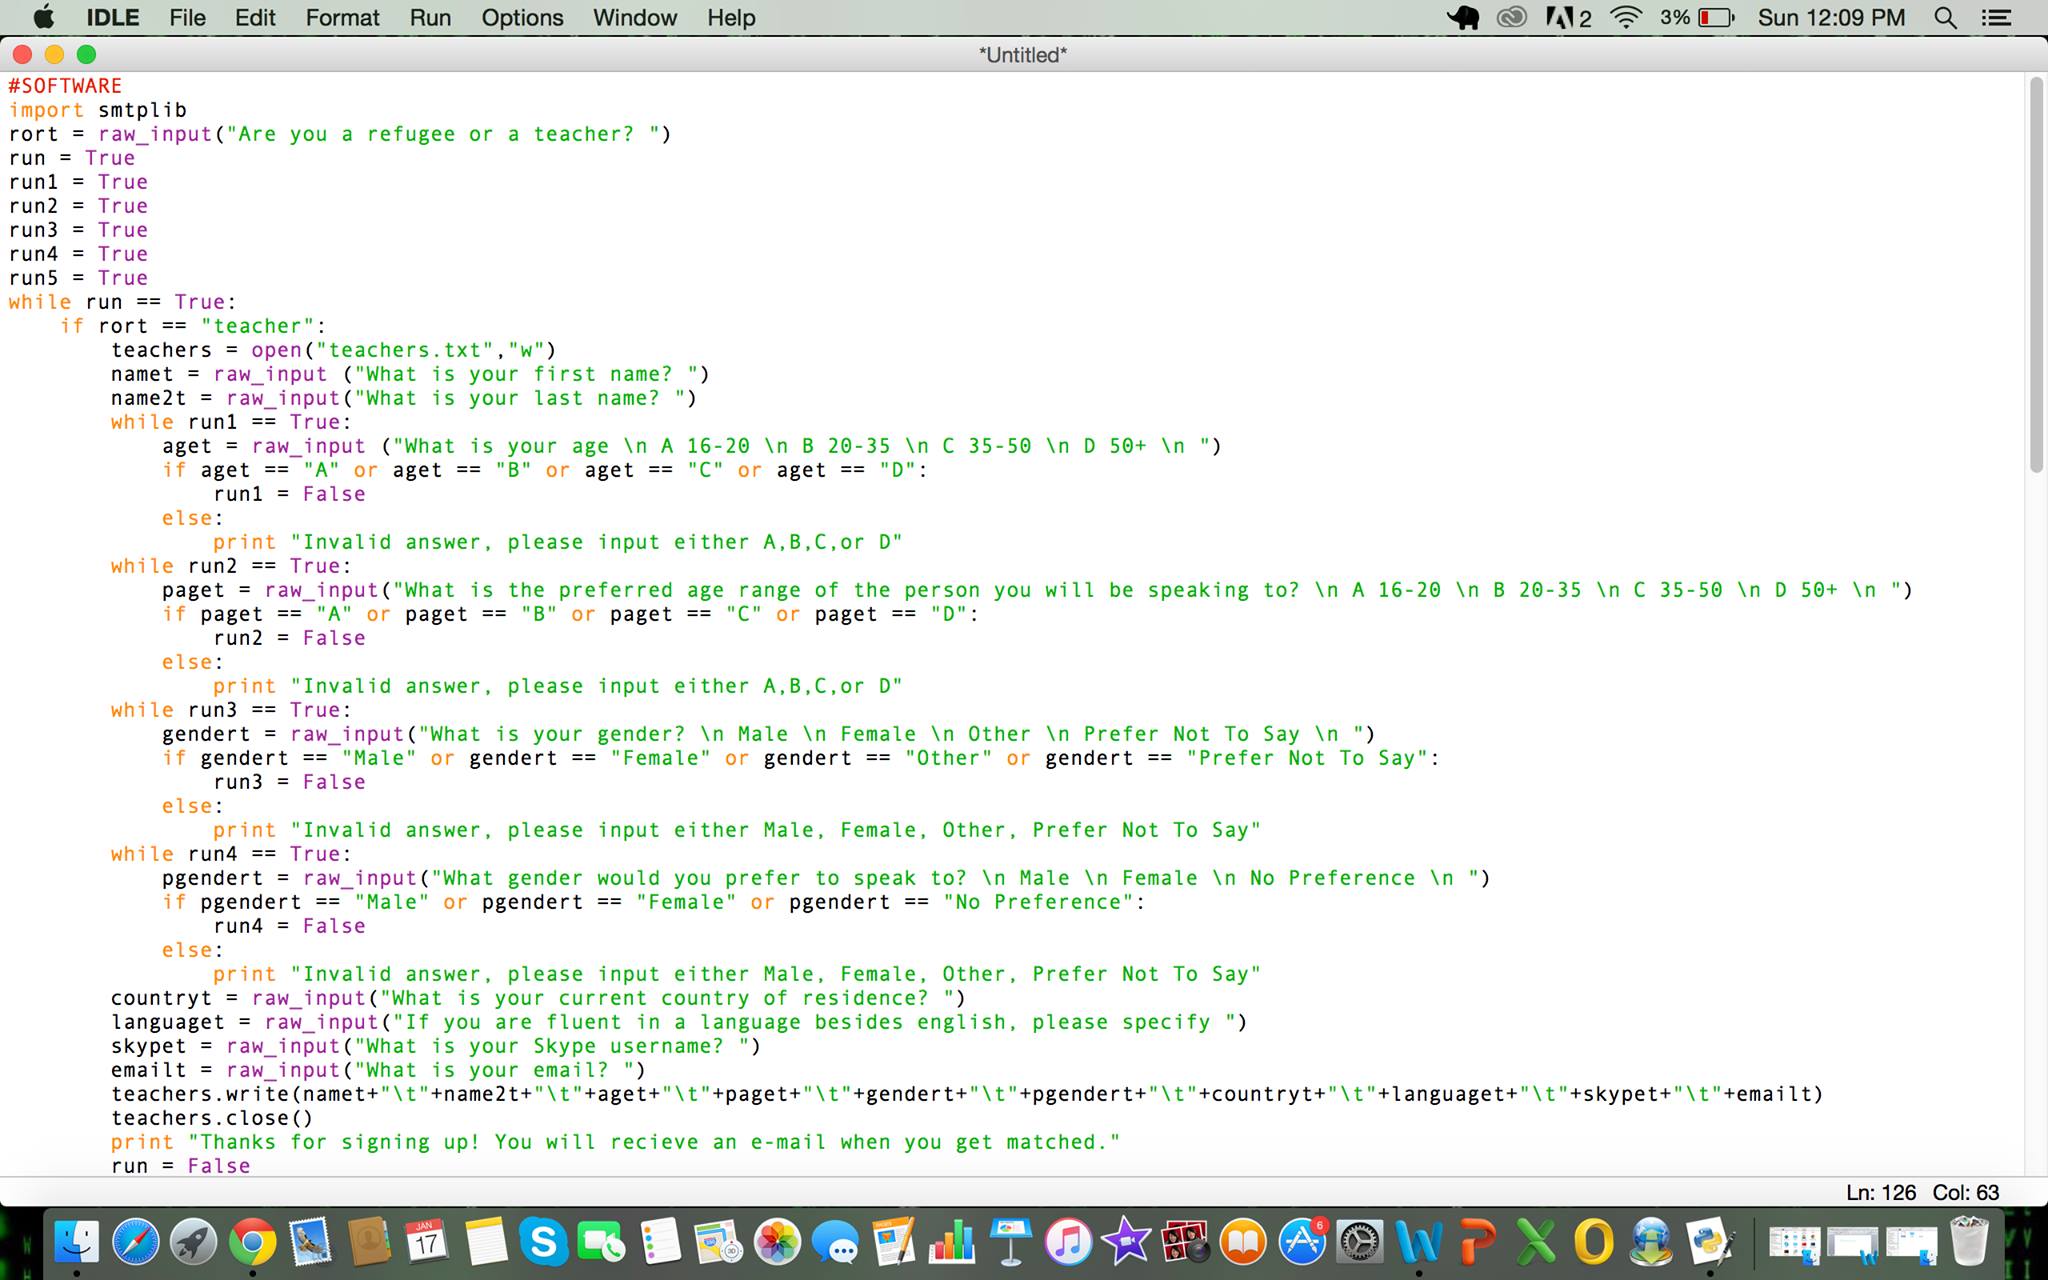Click the vertical scrollbar thumb

pyautogui.click(x=2036, y=275)
